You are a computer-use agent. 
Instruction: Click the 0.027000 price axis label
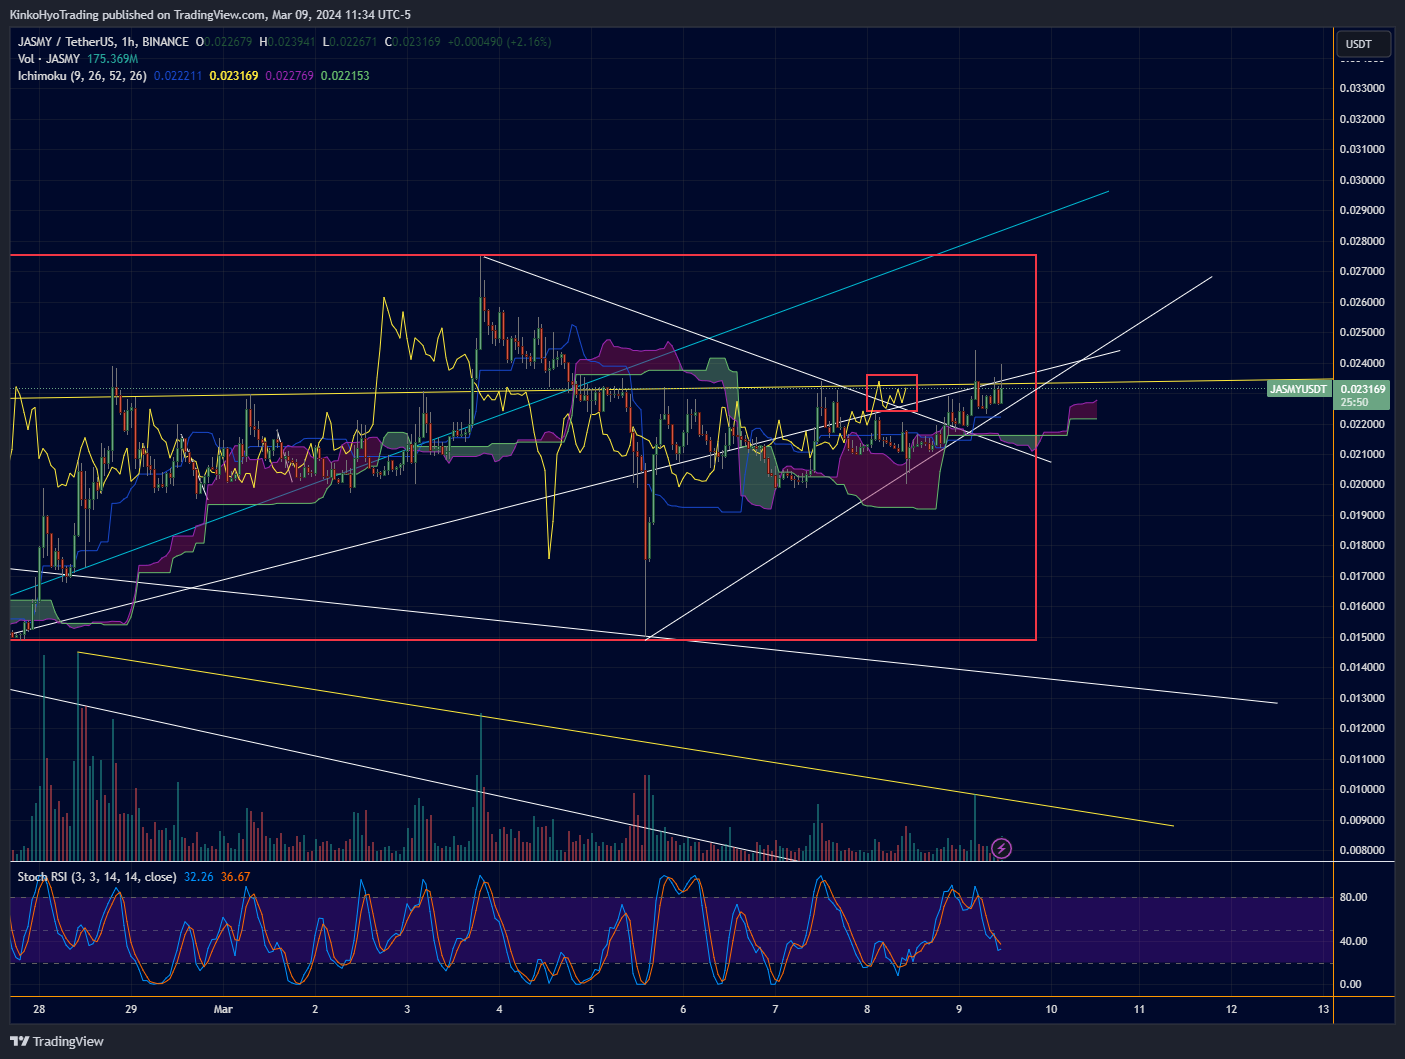[x=1362, y=271]
